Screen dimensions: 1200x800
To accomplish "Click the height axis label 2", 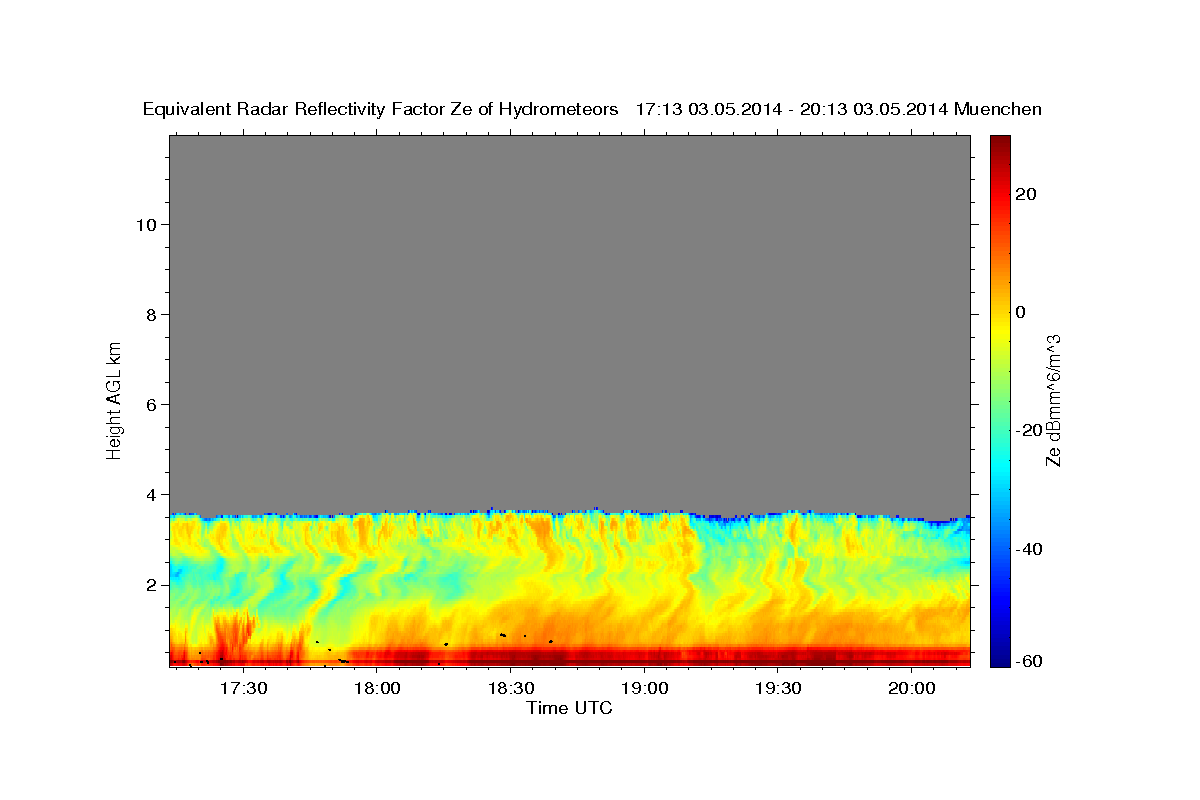I will point(150,584).
